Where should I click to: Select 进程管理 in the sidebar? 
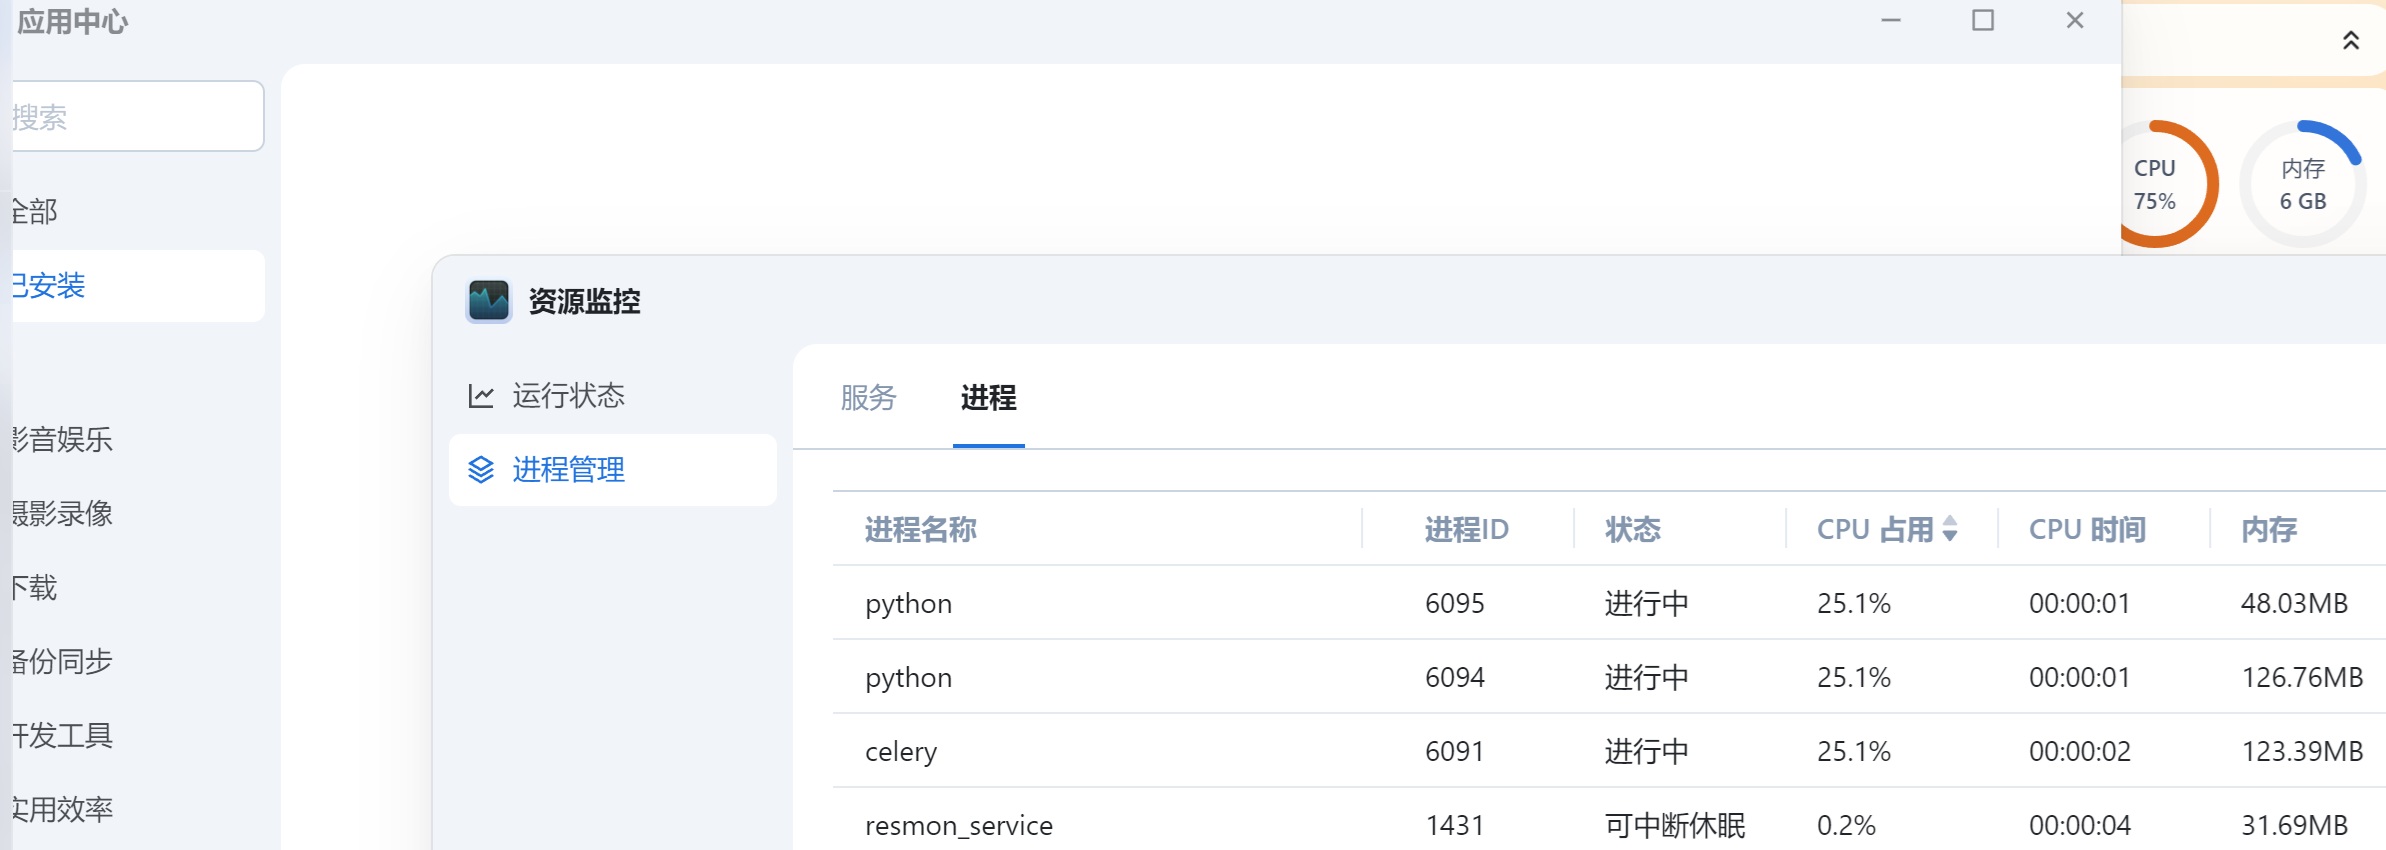click(x=612, y=470)
